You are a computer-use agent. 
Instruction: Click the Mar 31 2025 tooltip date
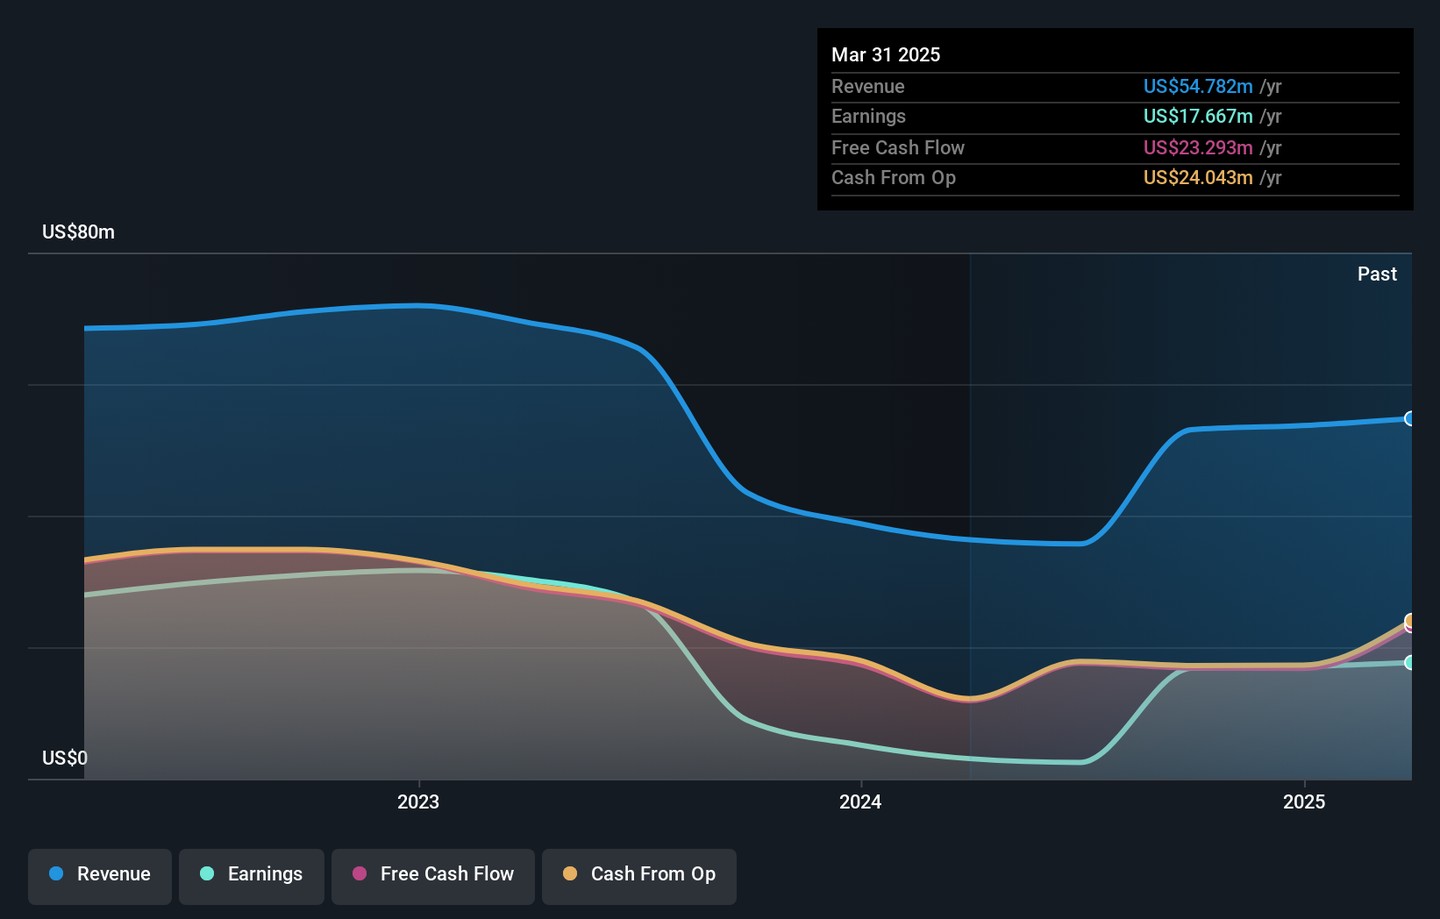pyautogui.click(x=885, y=55)
